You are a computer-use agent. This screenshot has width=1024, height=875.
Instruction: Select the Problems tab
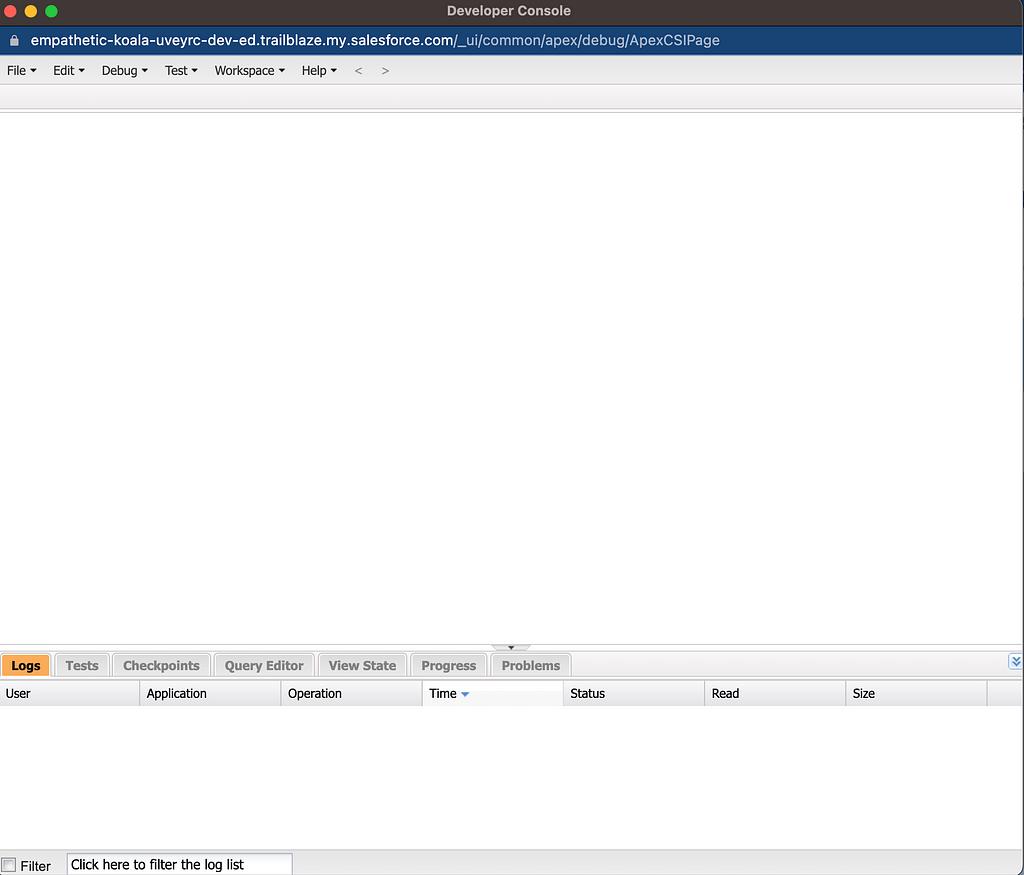coord(530,666)
